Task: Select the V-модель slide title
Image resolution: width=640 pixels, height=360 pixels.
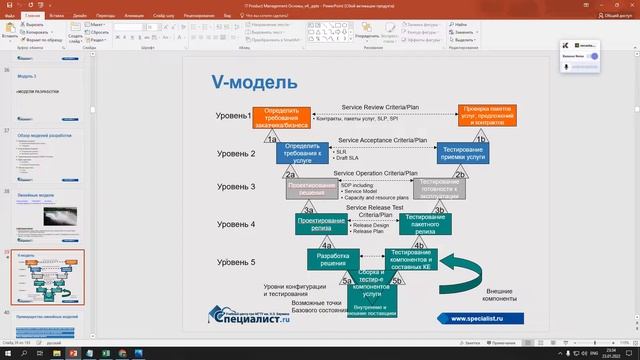Action: pos(254,82)
